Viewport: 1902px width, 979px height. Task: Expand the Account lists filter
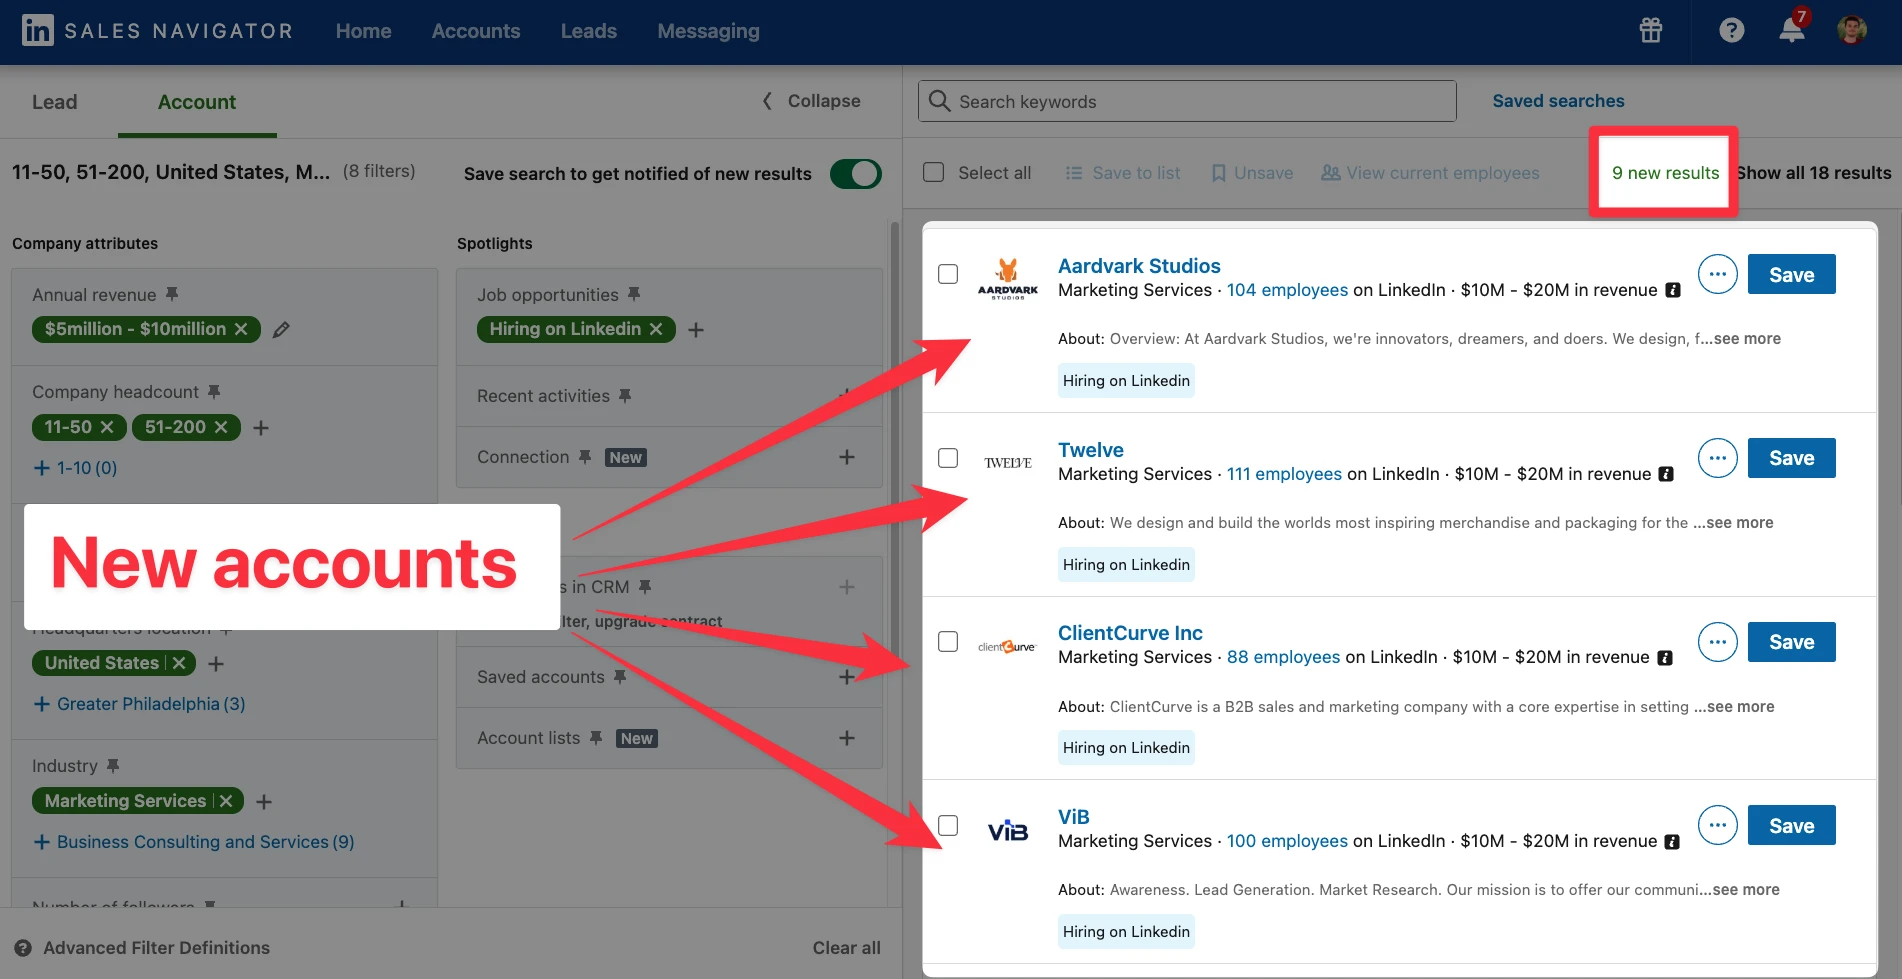[847, 738]
